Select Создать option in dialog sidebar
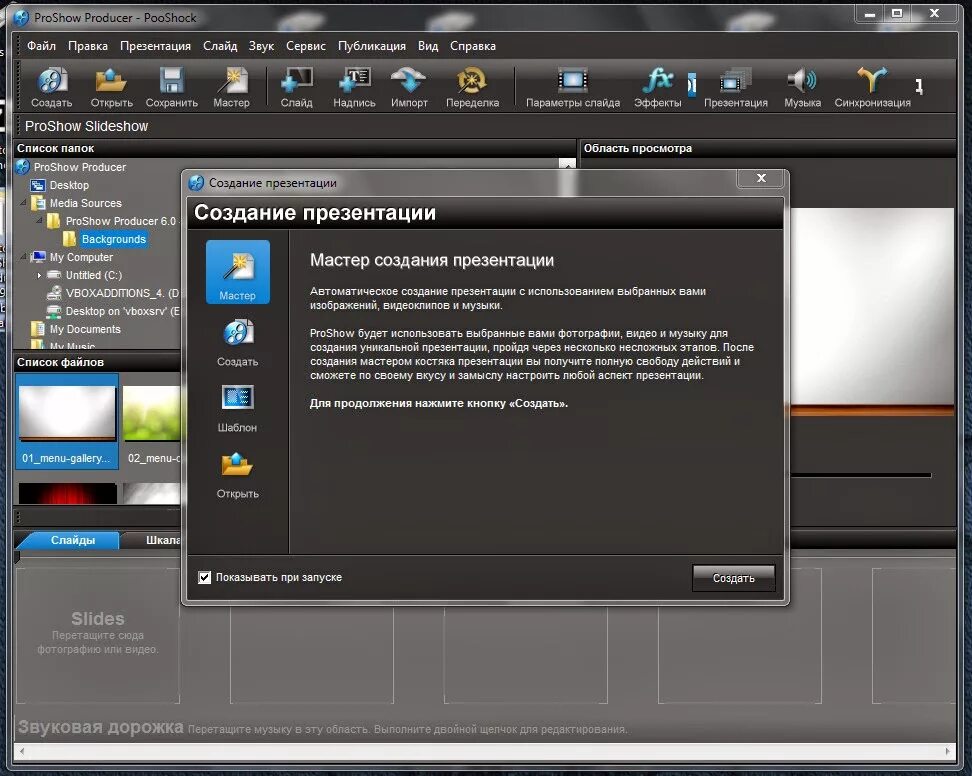This screenshot has width=972, height=776. click(x=237, y=343)
